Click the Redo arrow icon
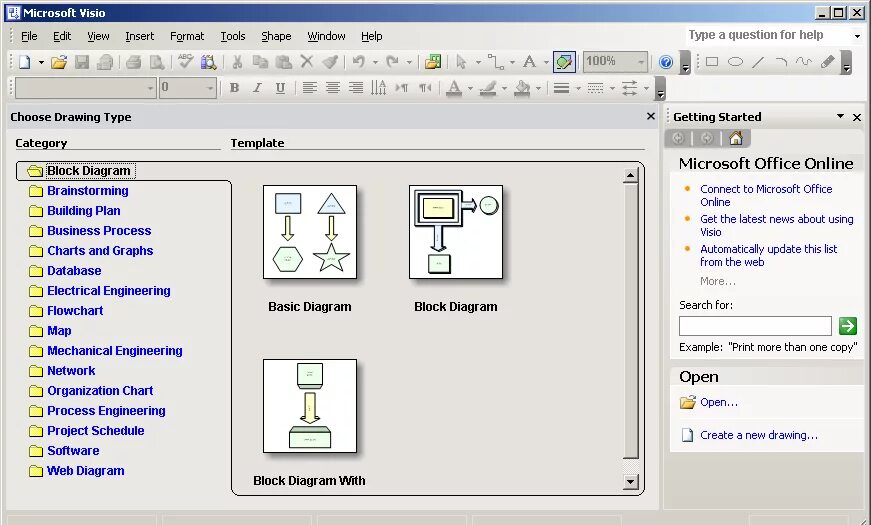 tap(393, 62)
